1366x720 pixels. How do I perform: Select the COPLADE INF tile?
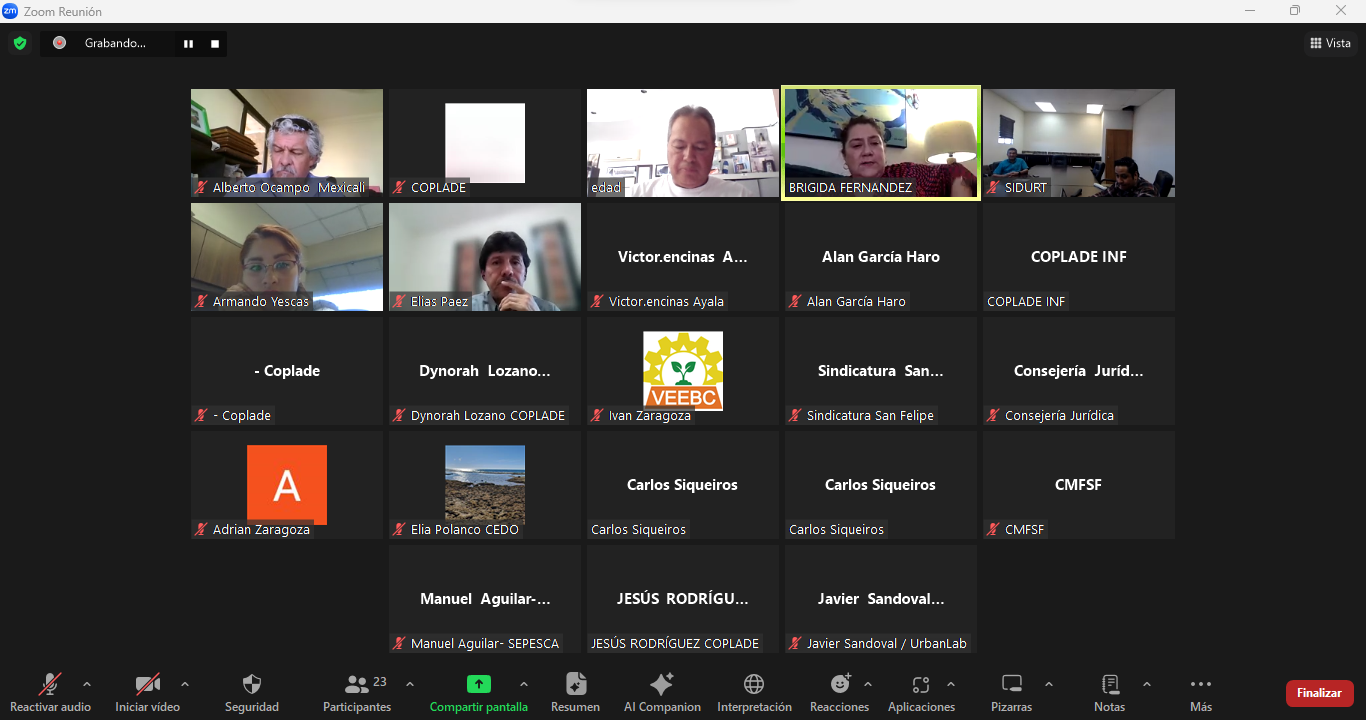pyautogui.click(x=1079, y=257)
